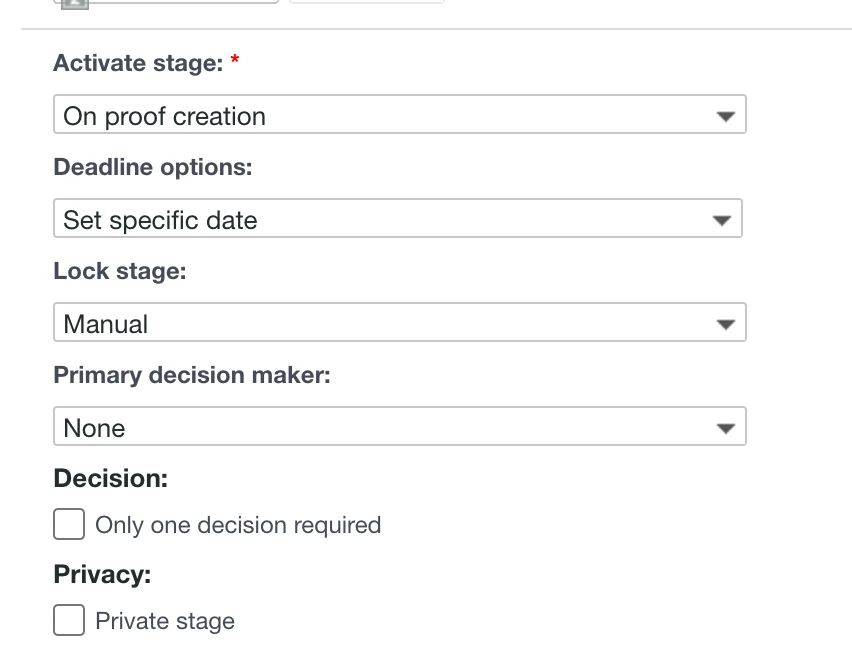Click the "Activate stage:" field label
Image resolution: width=852 pixels, height=668 pixels.
coord(138,63)
